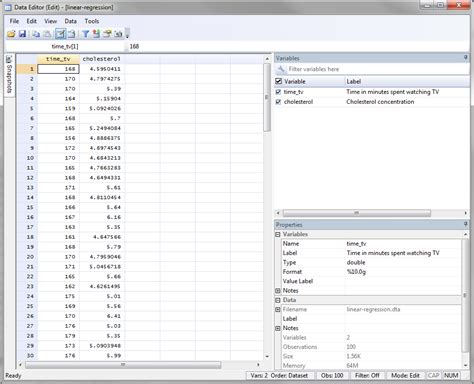Viewport: 474px width, 384px height.
Task: Click the Snapshots camera toolbar icon
Action: [118, 34]
